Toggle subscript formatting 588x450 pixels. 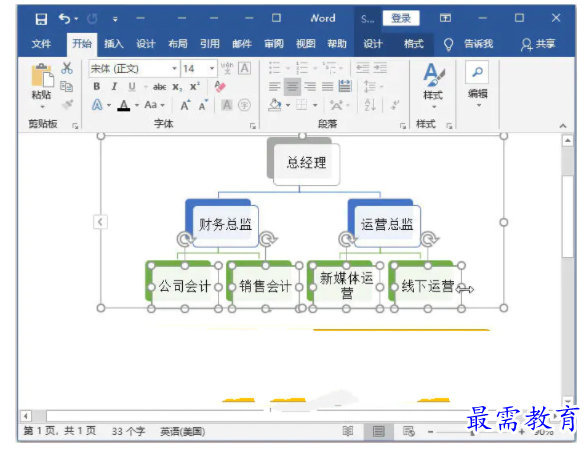pos(177,87)
